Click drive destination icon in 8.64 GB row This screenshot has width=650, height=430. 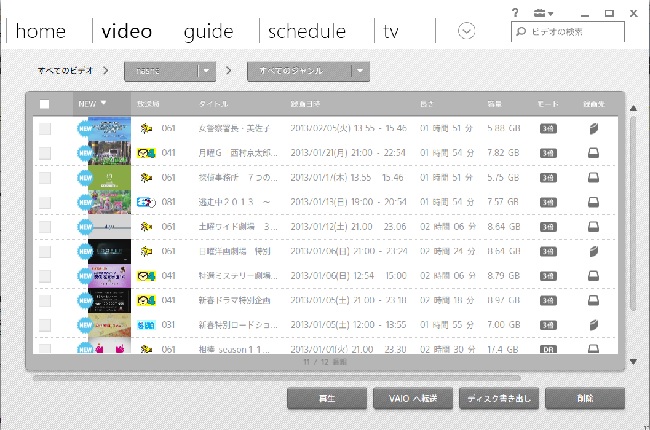tap(594, 226)
